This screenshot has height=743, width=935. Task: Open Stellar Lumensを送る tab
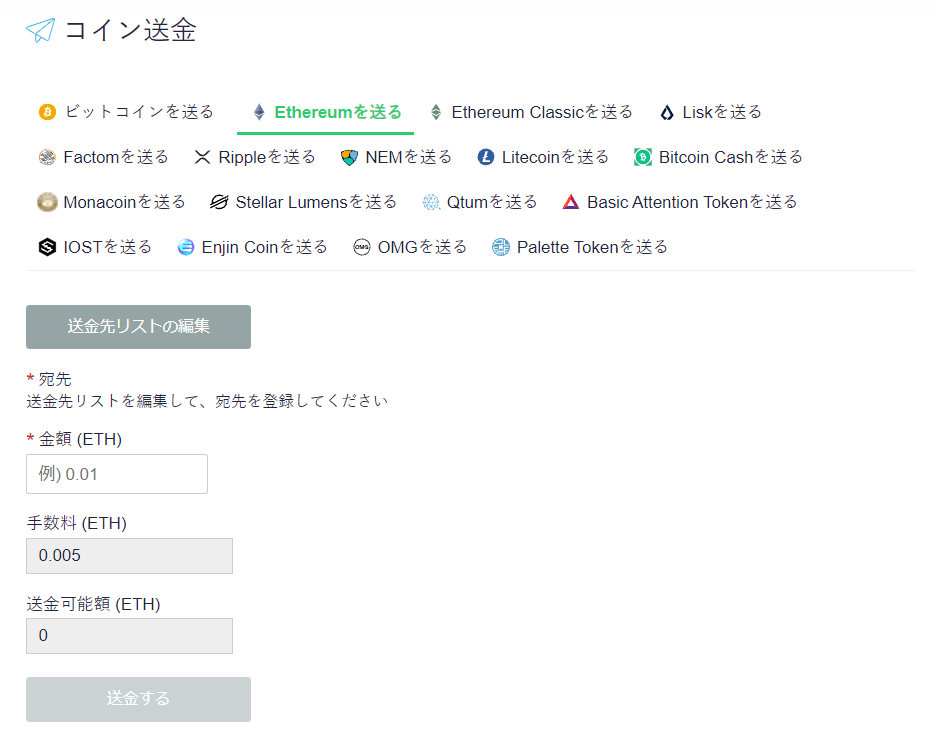pyautogui.click(x=304, y=202)
